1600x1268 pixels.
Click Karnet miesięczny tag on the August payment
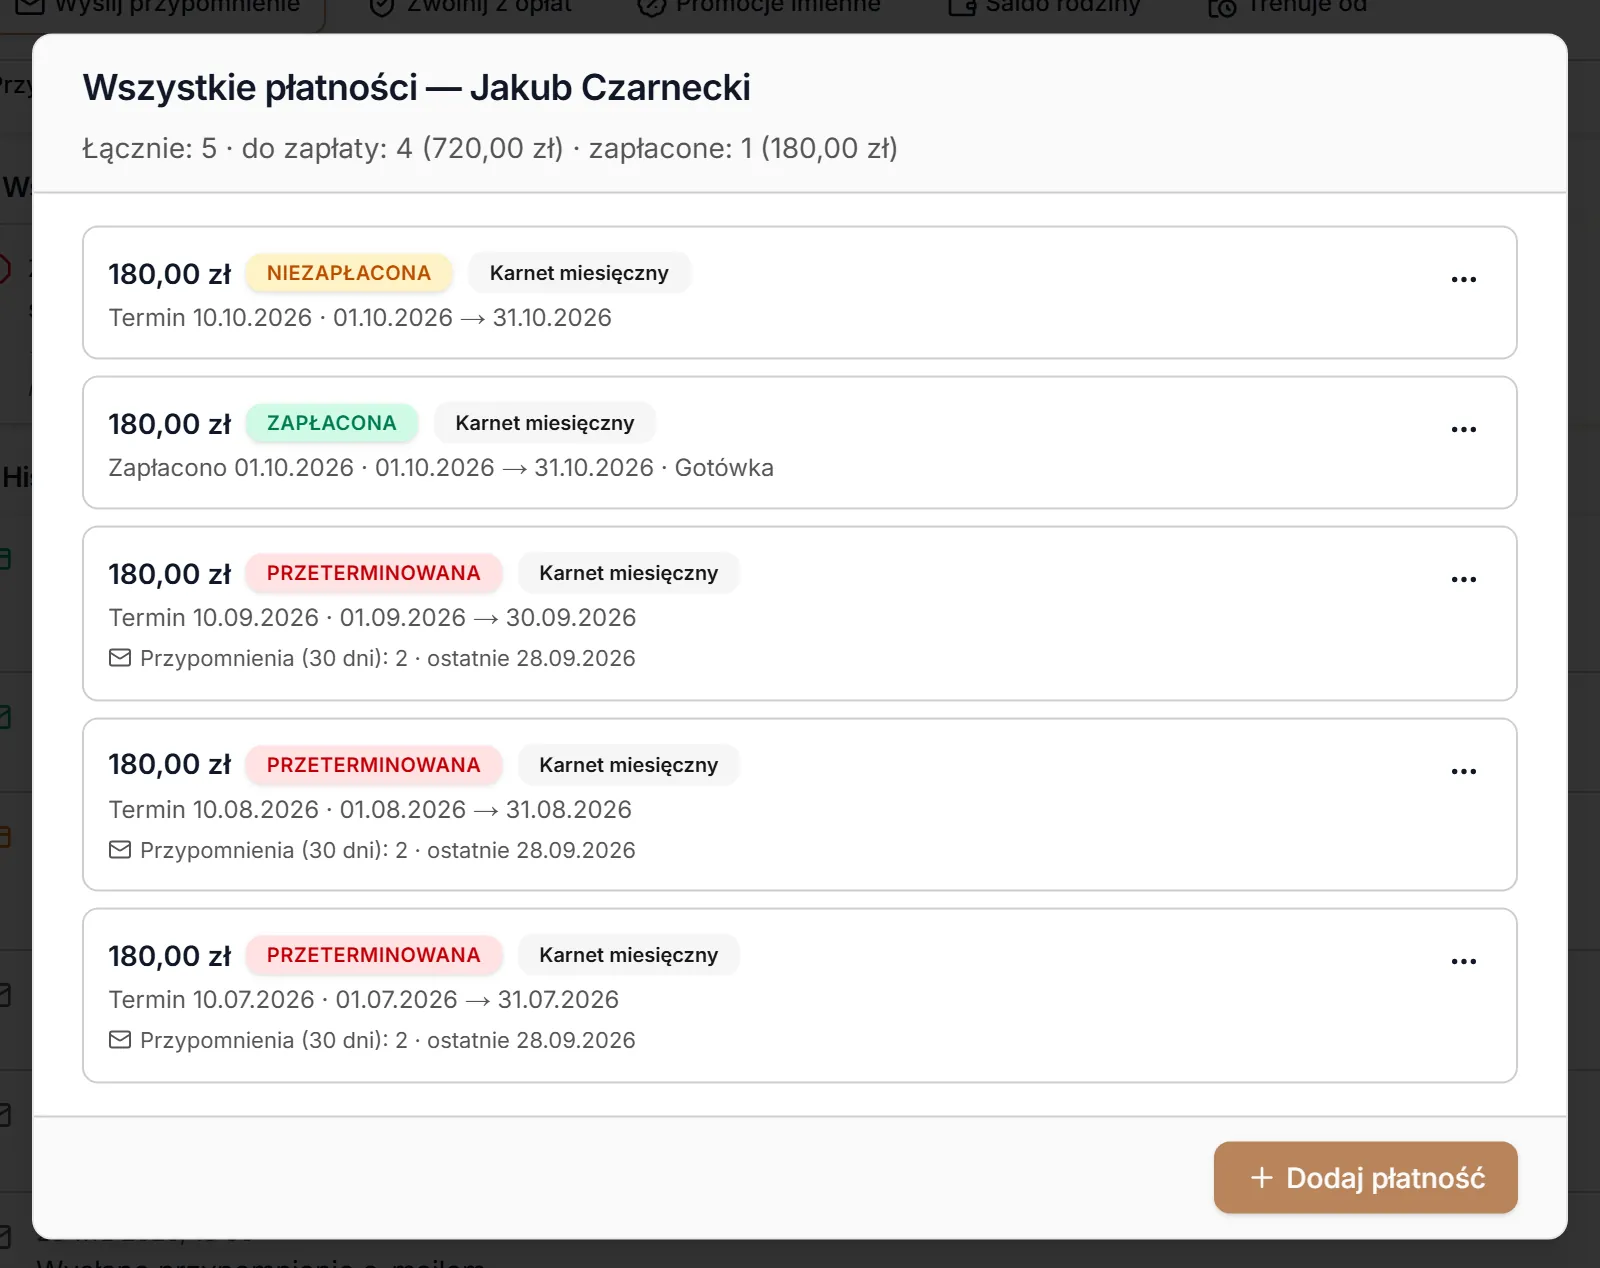point(628,765)
